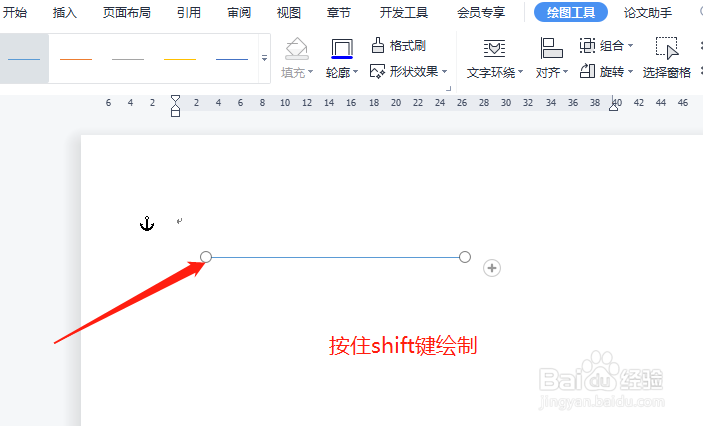Choose the light blue line style preset
Image resolution: width=703 pixels, height=426 pixels.
click(x=24, y=59)
